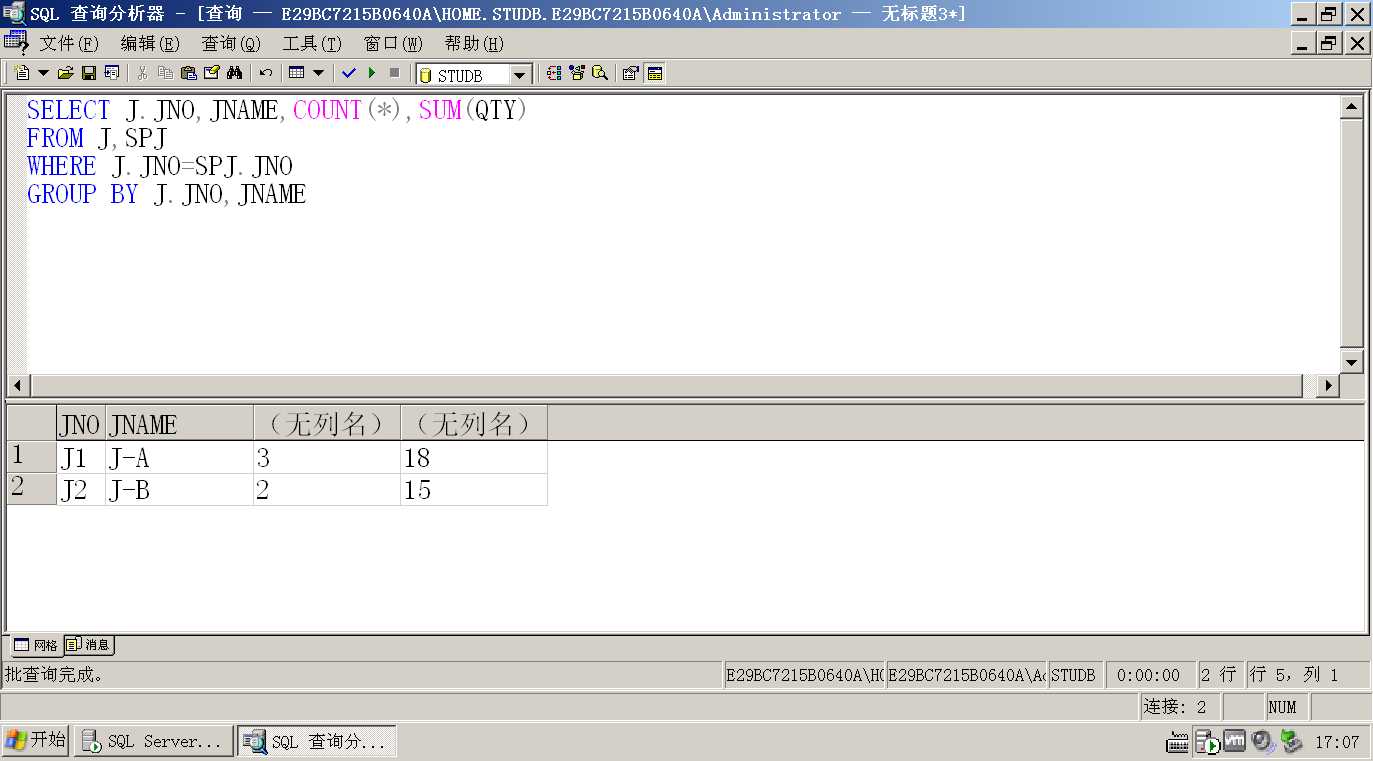This screenshot has width=1373, height=761.
Task: Click the SELECT keyword in query editor
Action: coord(68,110)
